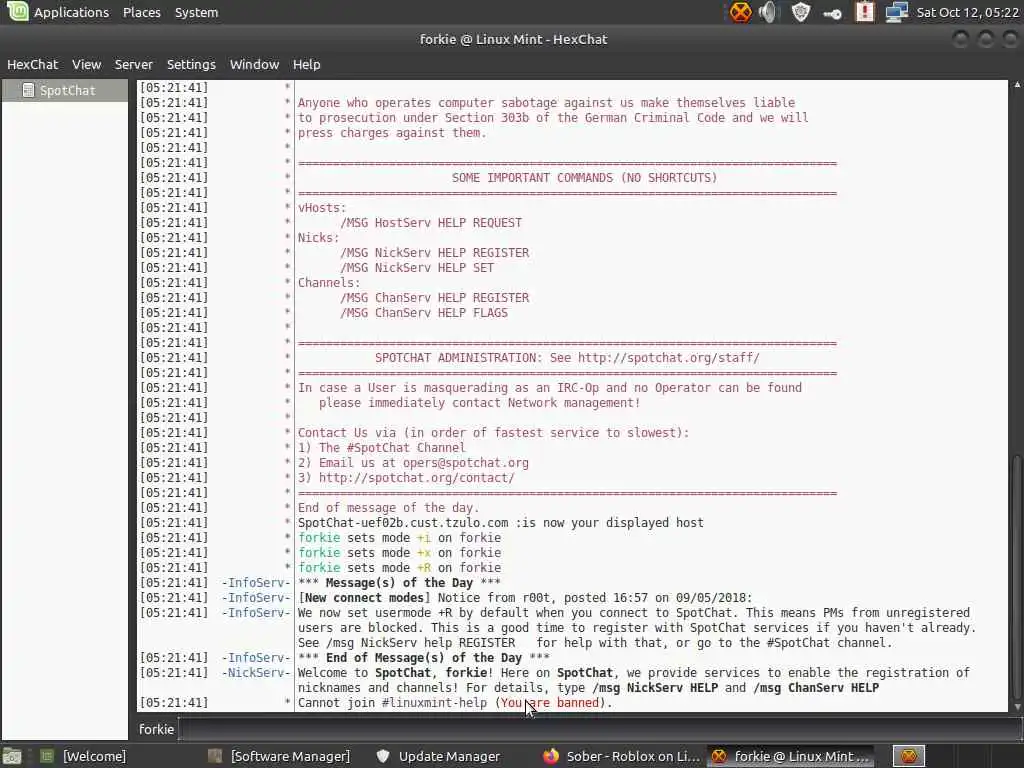Click 'SOME IMPORTANT COMMANDS (NO SHORTCUTS)' heading

click(x=584, y=178)
